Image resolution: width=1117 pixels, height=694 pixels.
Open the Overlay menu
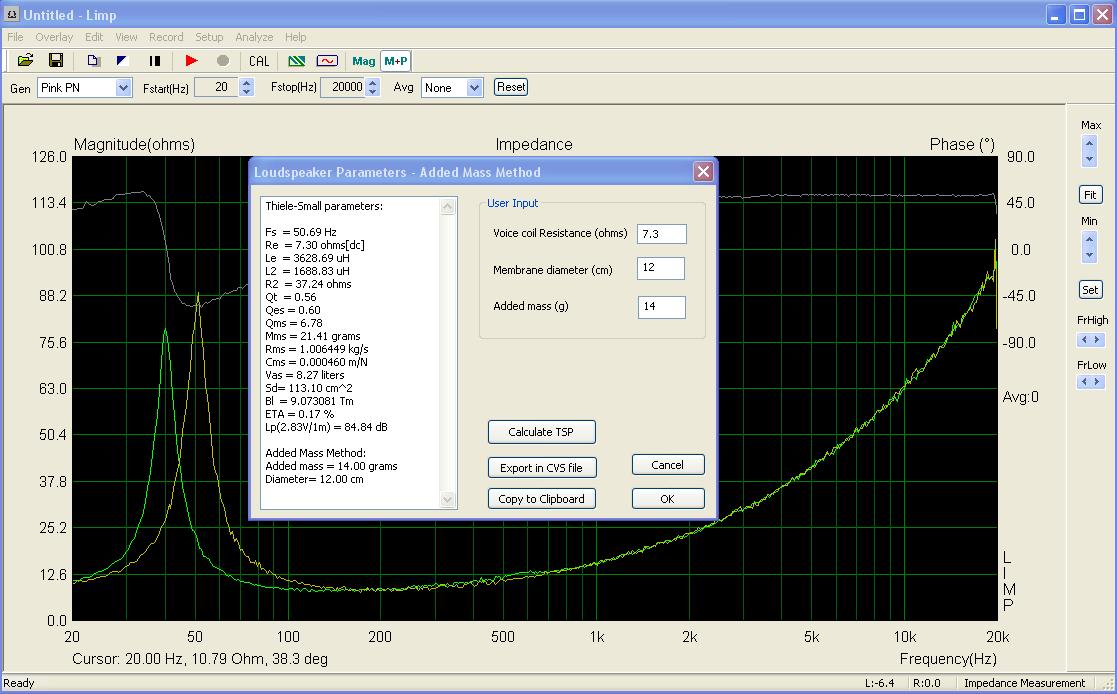click(54, 37)
